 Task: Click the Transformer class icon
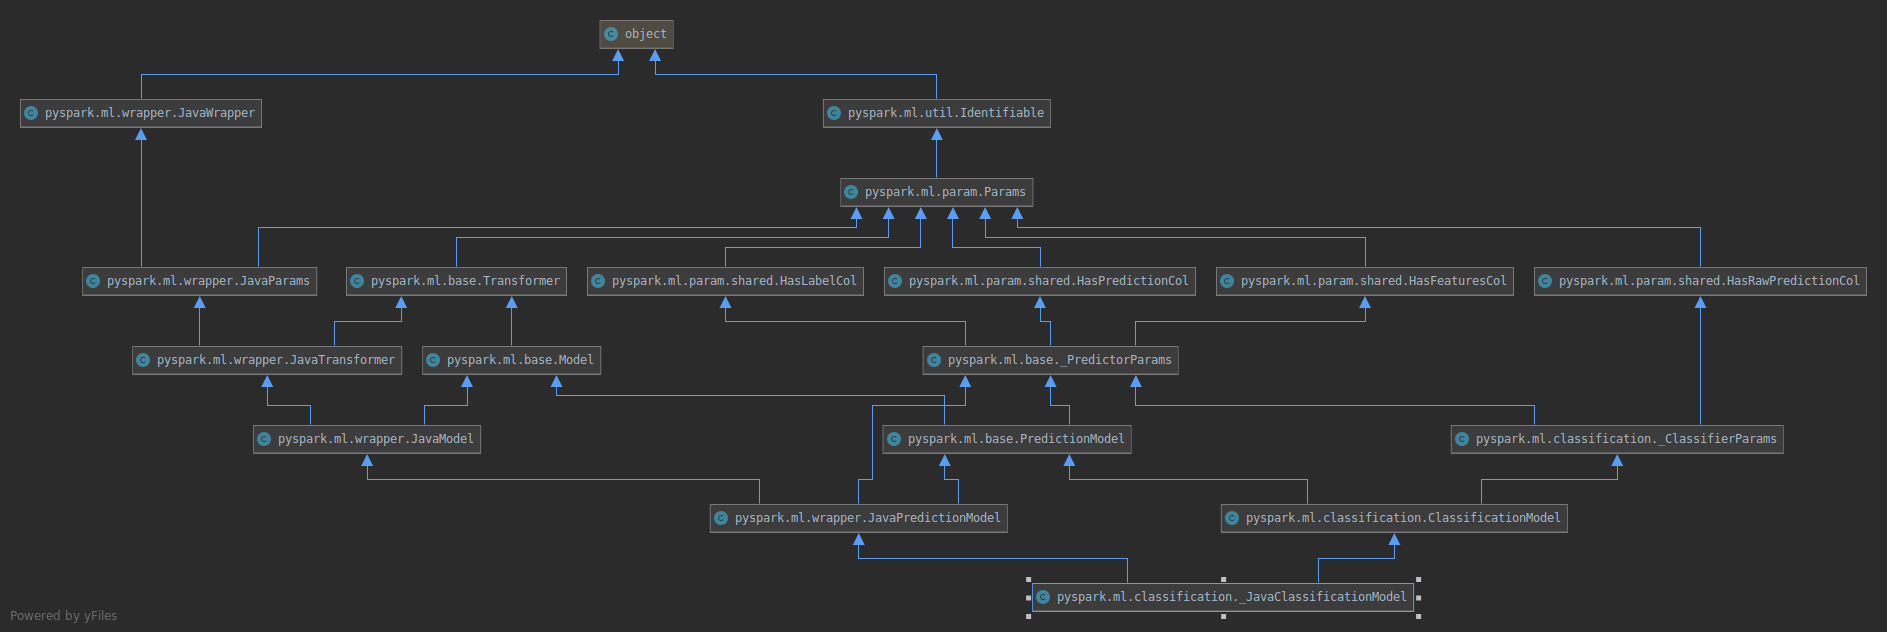point(357,281)
